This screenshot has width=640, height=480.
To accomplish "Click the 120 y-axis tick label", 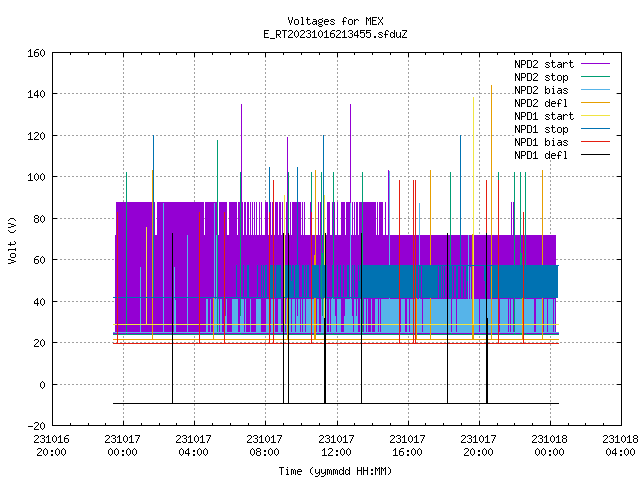I will [x=36, y=136].
